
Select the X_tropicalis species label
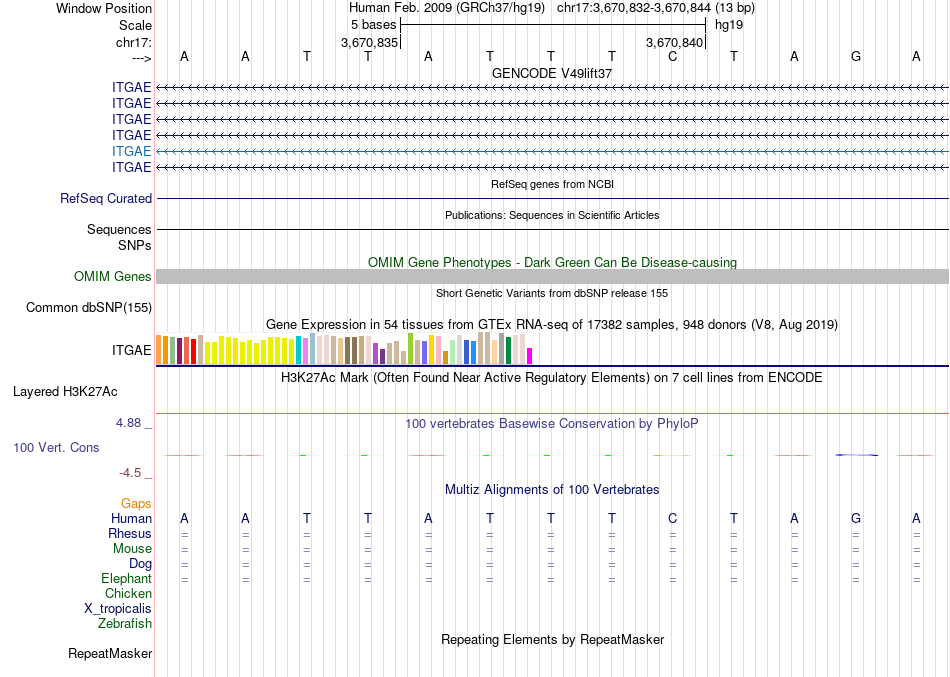(118, 609)
